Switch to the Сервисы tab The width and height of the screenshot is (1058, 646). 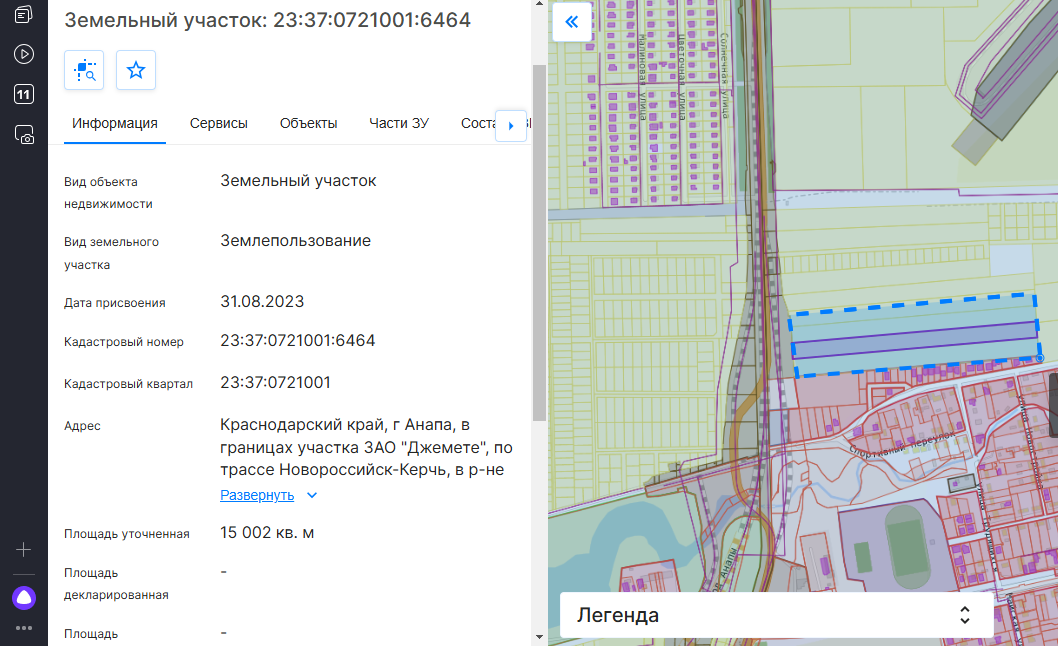point(219,124)
